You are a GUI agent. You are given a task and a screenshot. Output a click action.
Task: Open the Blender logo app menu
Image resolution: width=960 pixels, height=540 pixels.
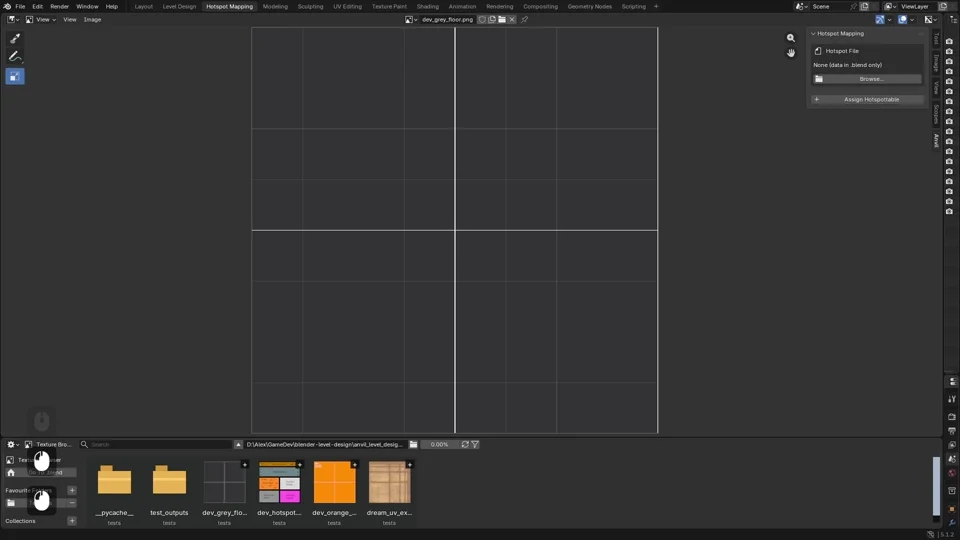7,6
